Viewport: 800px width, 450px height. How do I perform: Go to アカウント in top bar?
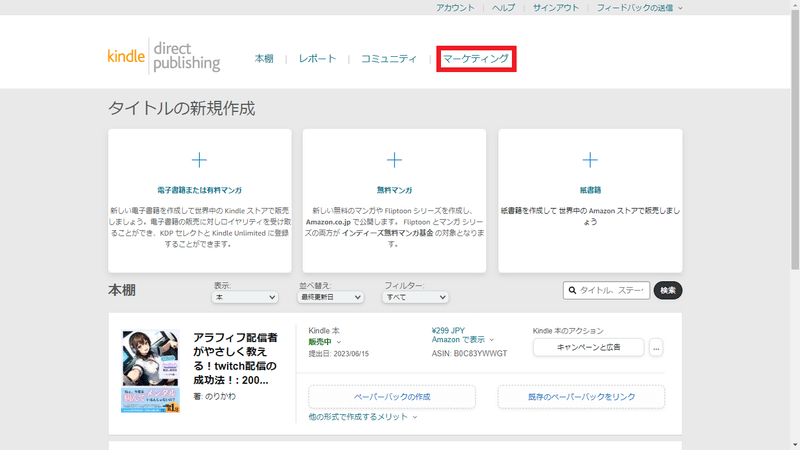(x=455, y=8)
